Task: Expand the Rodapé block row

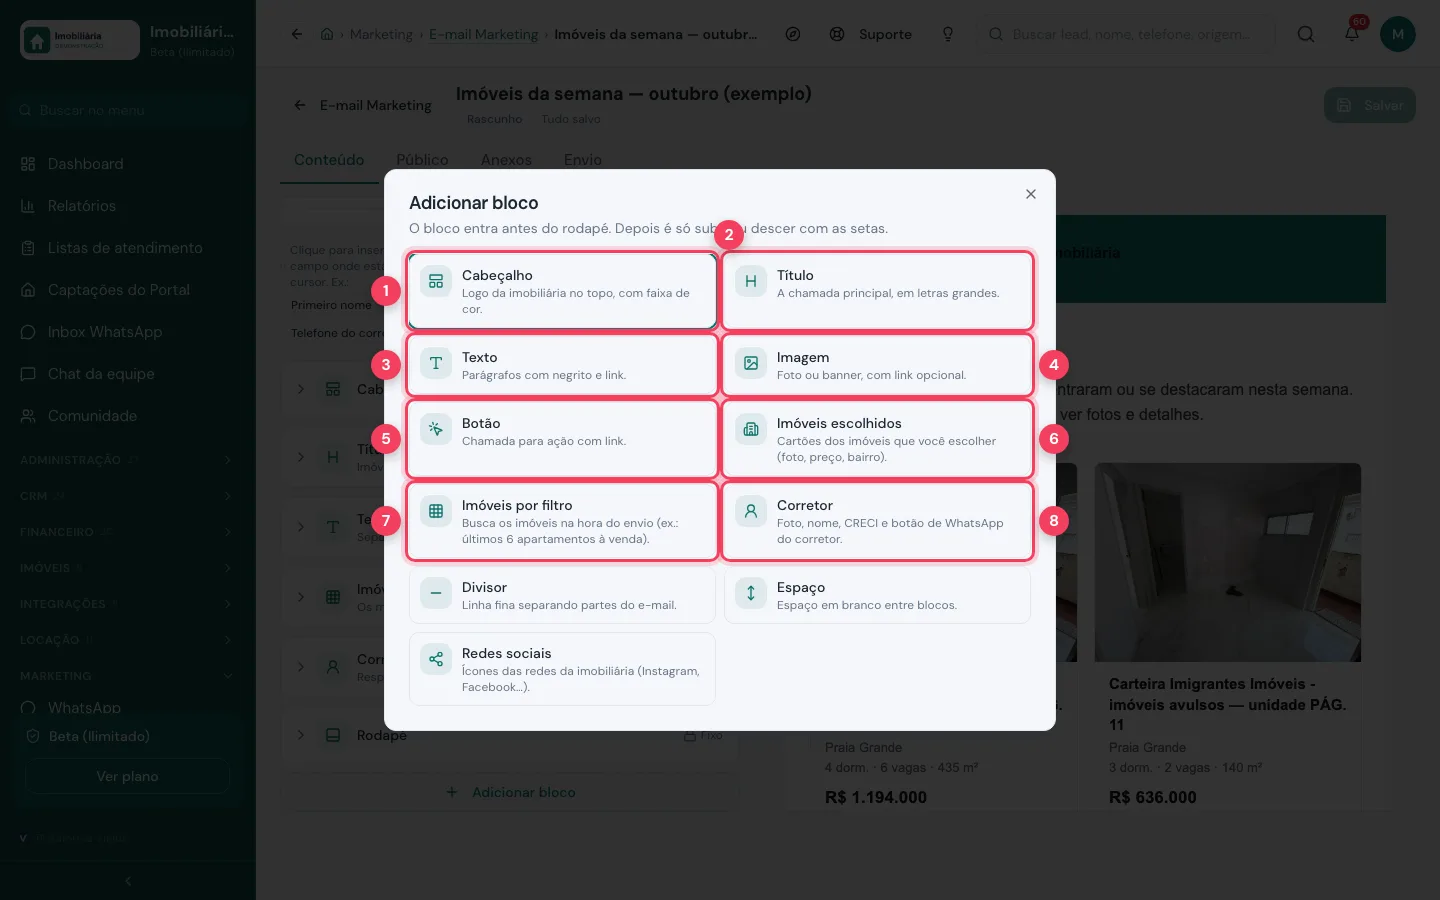Action: tap(300, 735)
